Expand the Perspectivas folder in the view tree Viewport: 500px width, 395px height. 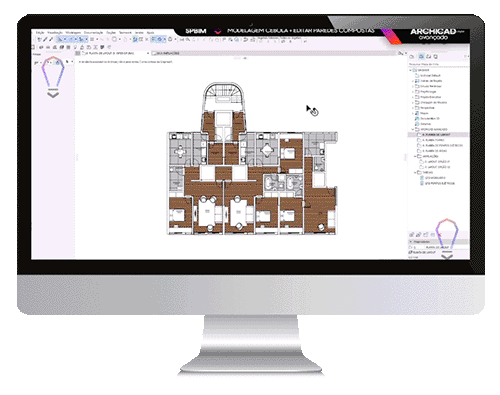tap(413, 108)
